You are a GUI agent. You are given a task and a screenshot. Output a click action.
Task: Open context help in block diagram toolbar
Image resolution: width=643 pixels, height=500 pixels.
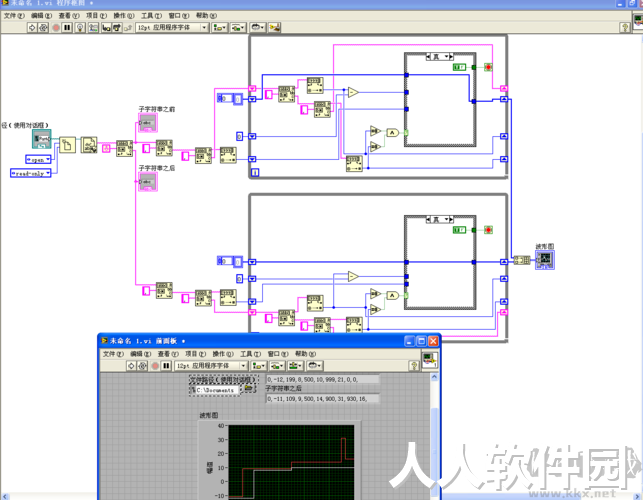pyautogui.click(x=625, y=27)
